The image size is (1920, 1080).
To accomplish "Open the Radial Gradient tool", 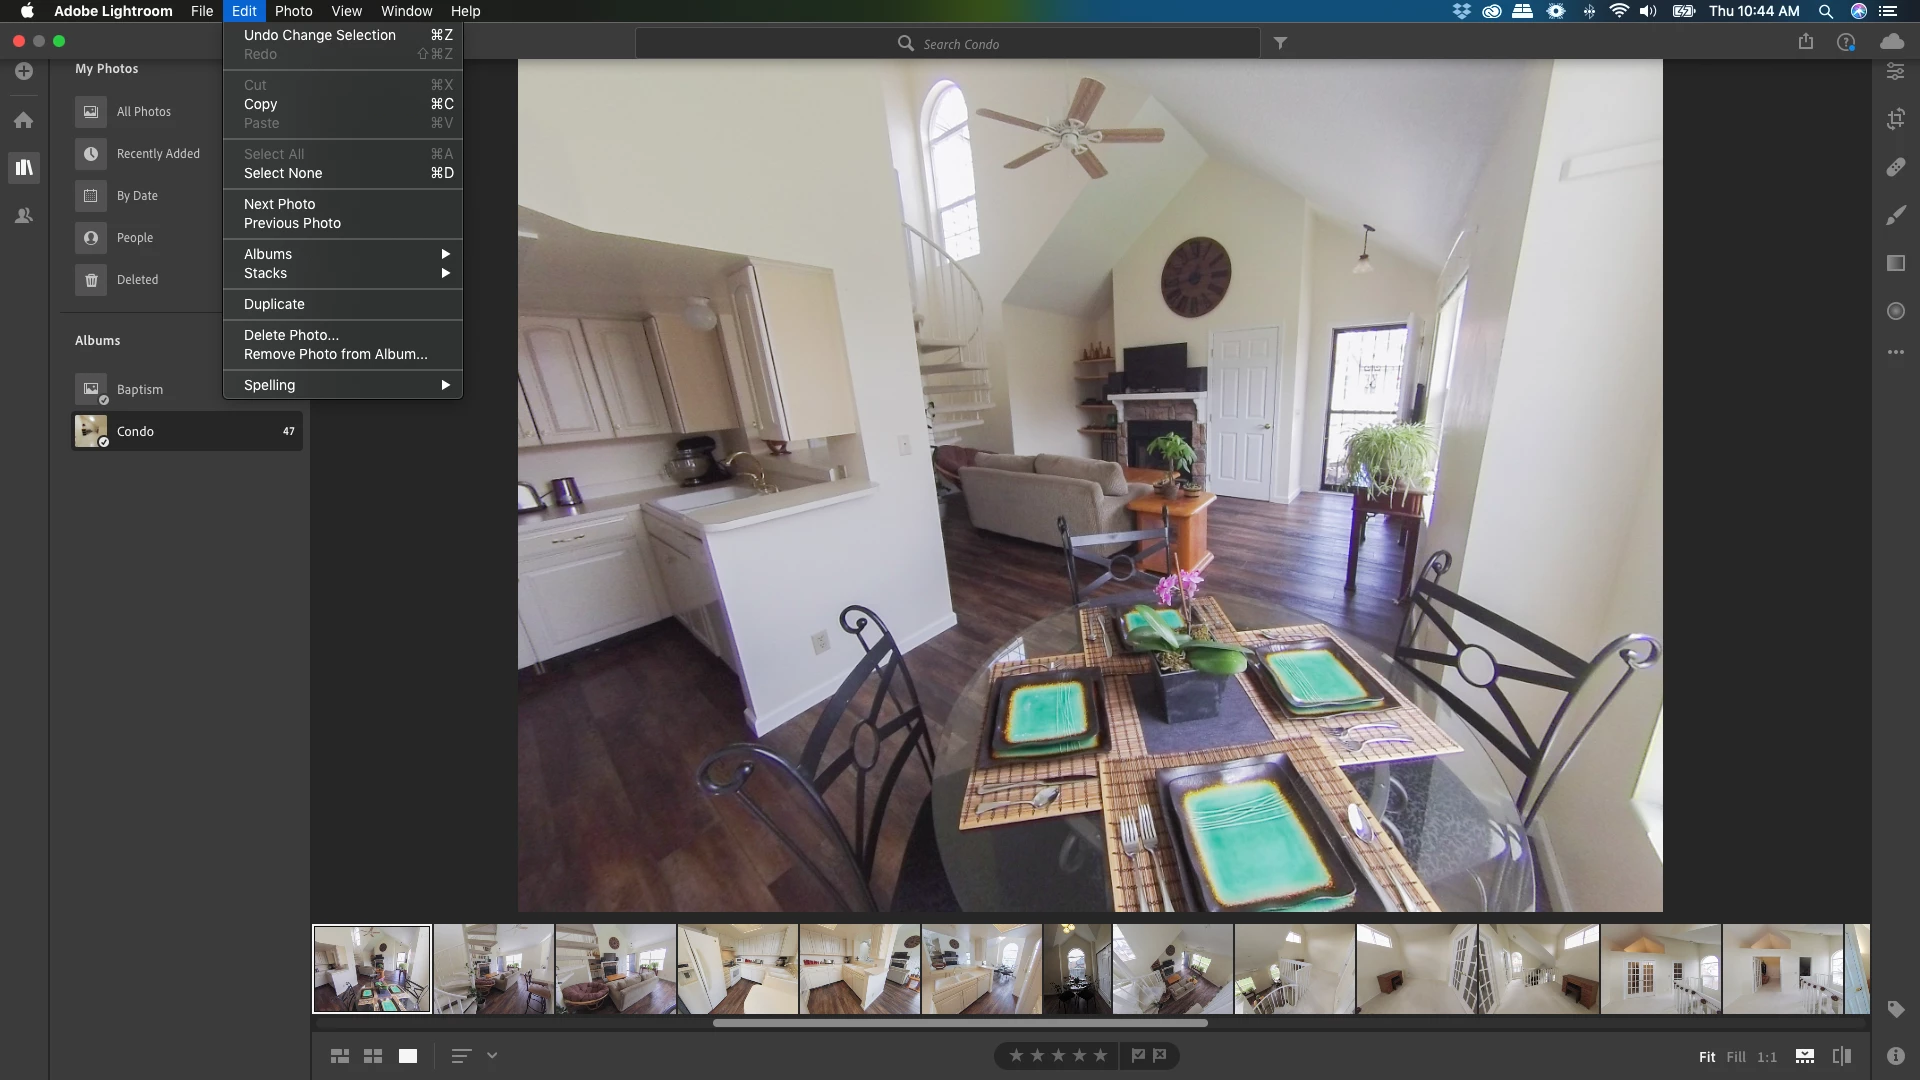I will (x=1895, y=311).
